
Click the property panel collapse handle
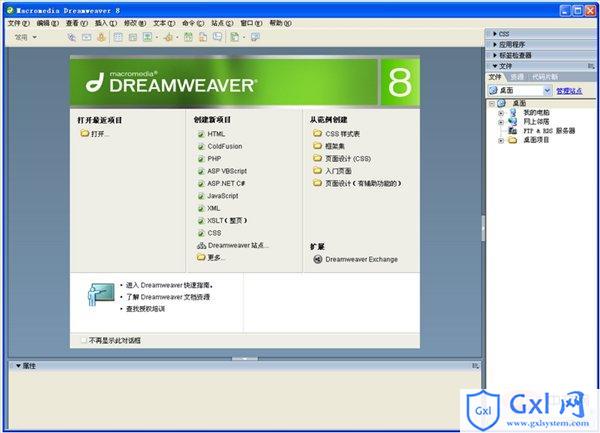pos(245,359)
